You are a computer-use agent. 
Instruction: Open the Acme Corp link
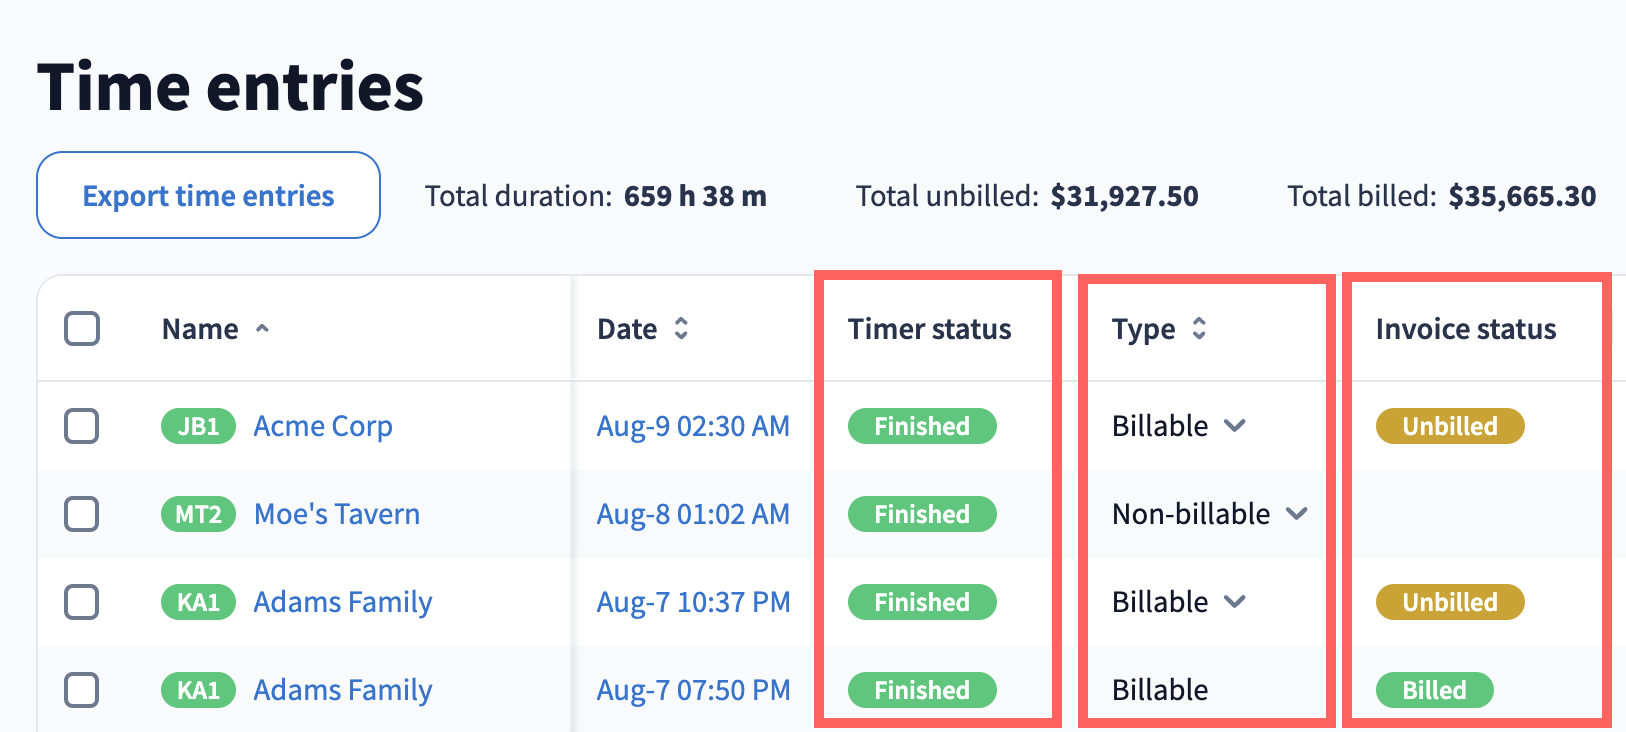click(323, 427)
